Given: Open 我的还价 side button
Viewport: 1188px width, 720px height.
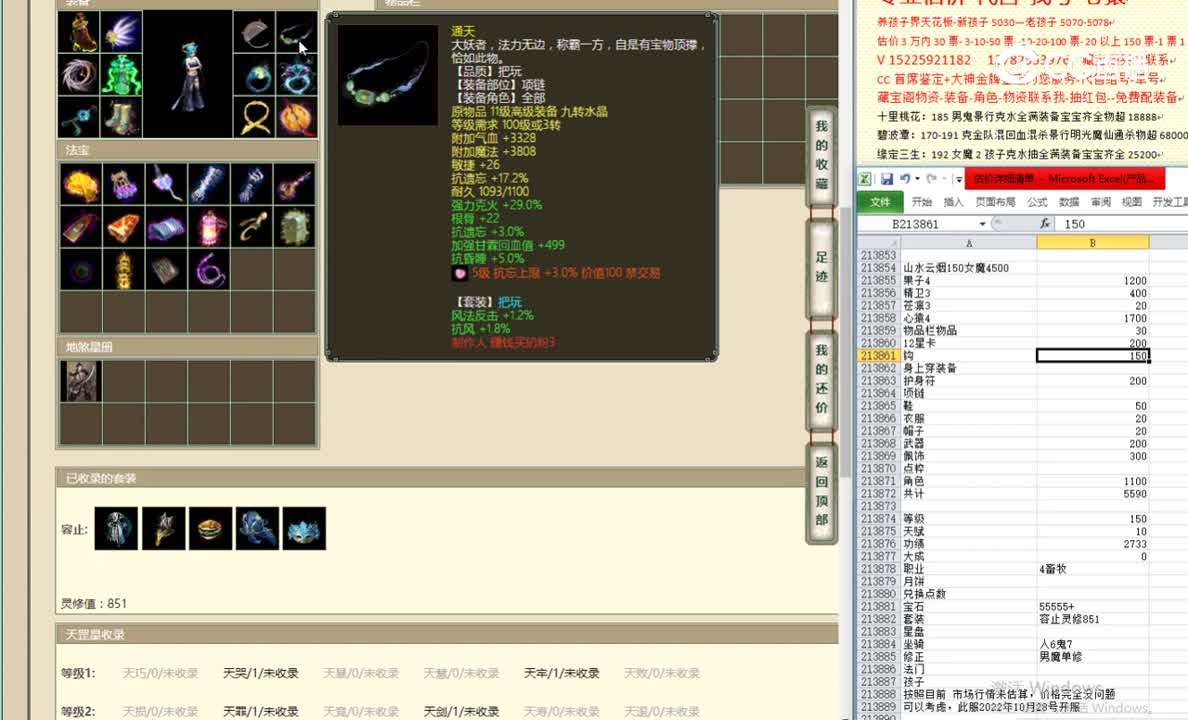Looking at the screenshot, I should pyautogui.click(x=822, y=379).
